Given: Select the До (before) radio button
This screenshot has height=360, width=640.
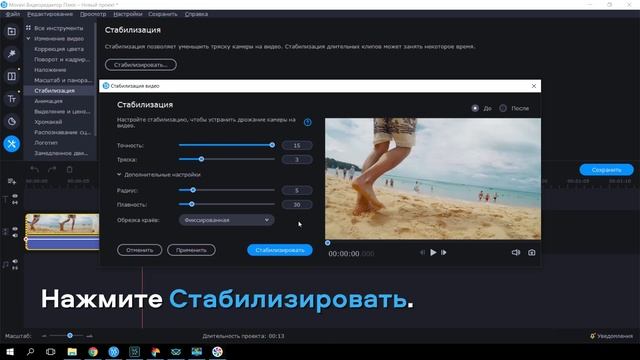Looking at the screenshot, I should (475, 108).
